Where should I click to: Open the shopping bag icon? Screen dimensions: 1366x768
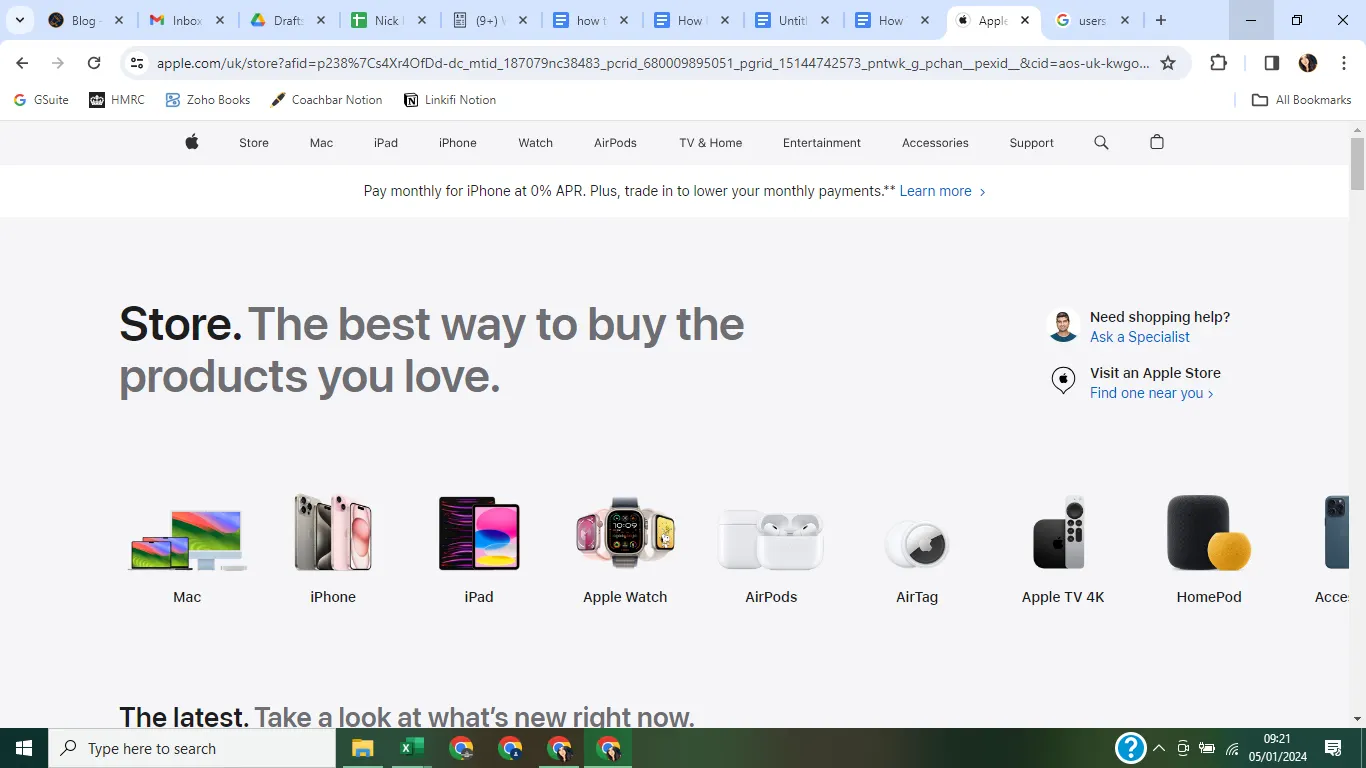(1157, 142)
